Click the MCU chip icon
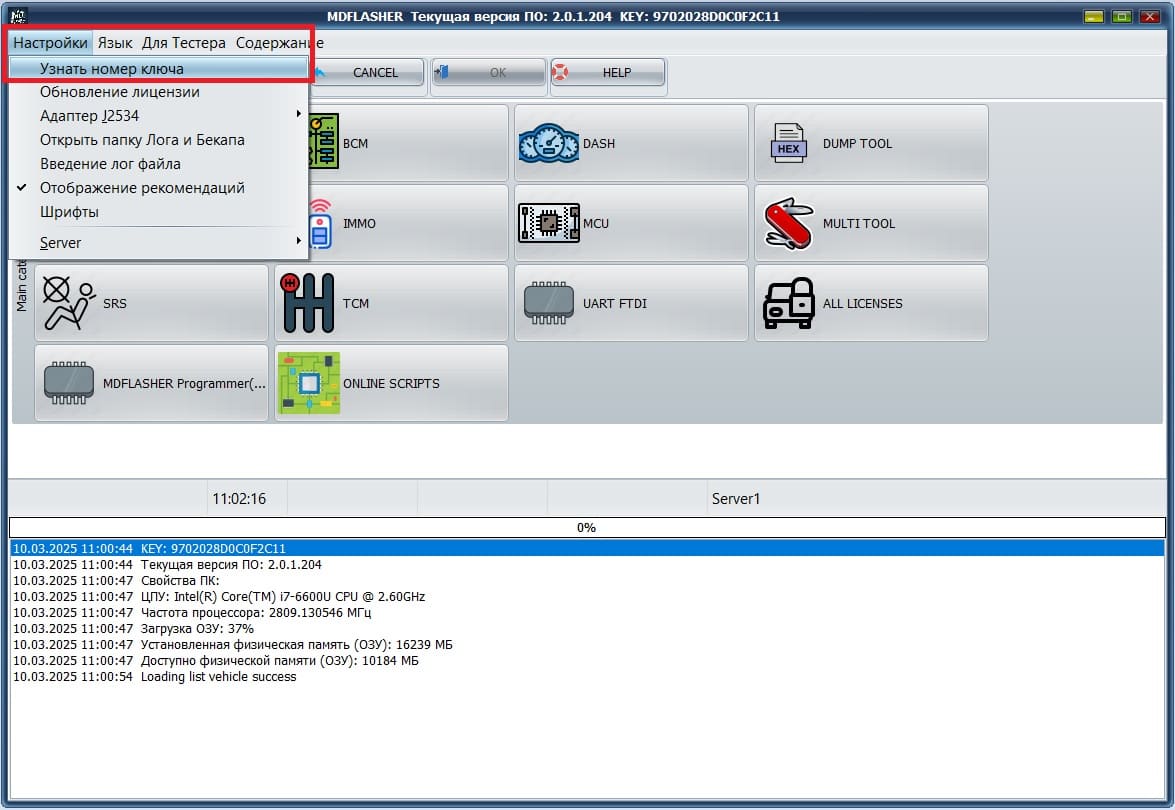This screenshot has height=810, width=1175. (x=548, y=223)
